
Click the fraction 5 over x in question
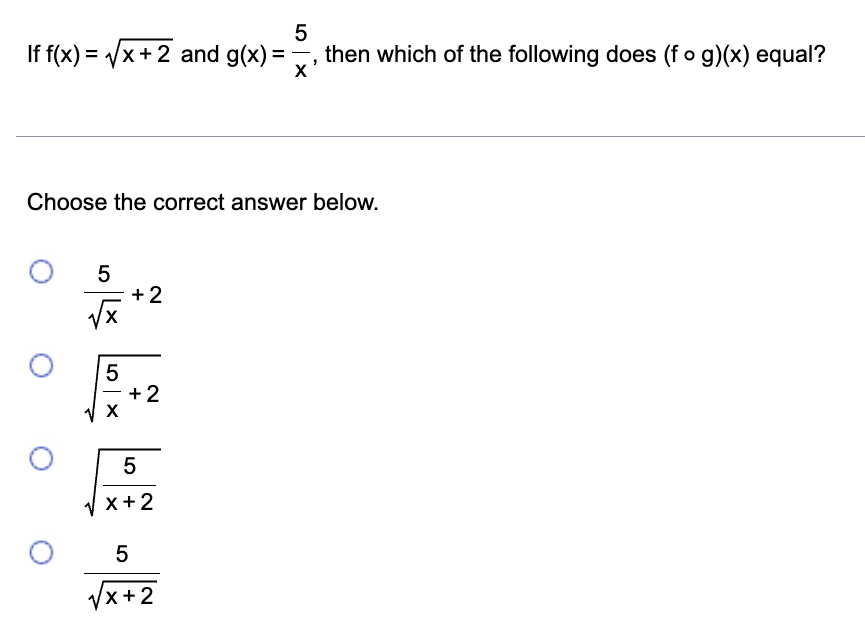click(299, 52)
